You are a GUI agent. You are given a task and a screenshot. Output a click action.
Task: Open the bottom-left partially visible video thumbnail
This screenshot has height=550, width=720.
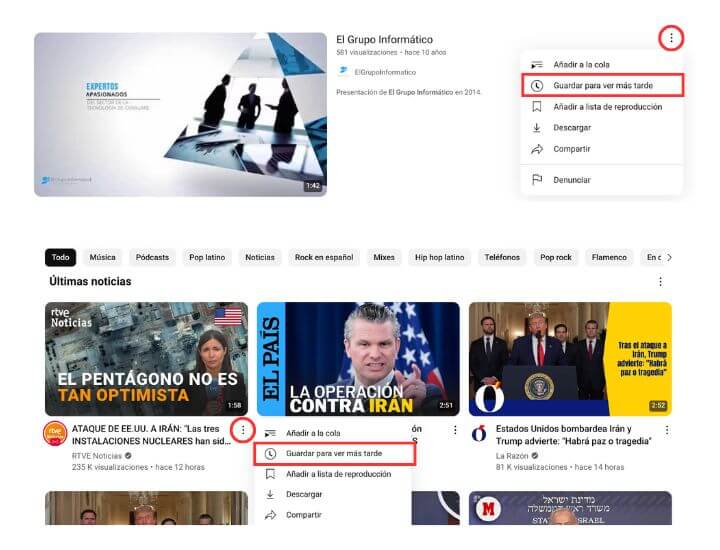146,508
